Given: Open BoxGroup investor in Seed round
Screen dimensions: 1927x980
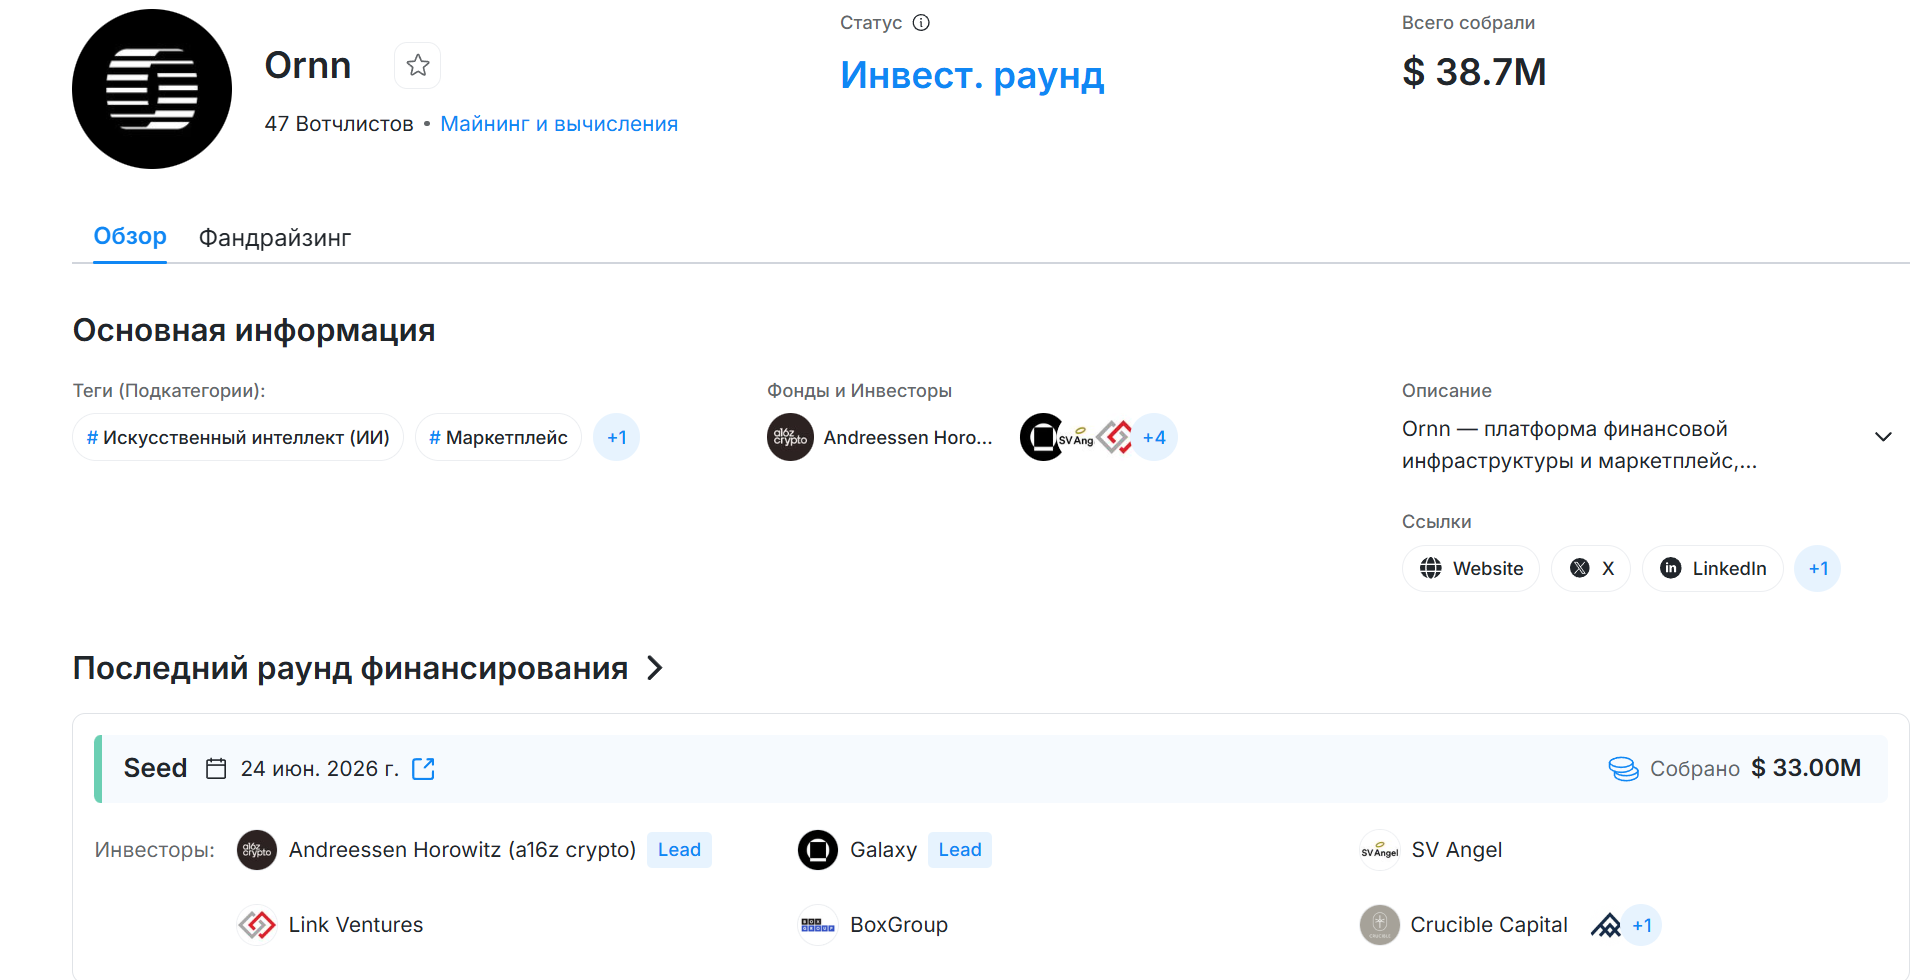Looking at the screenshot, I should [899, 925].
